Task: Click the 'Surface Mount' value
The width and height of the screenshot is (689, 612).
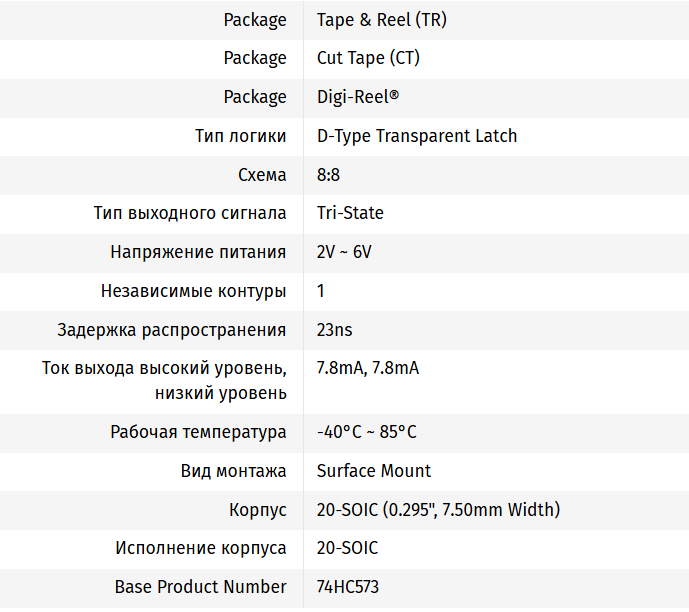Action: point(374,471)
